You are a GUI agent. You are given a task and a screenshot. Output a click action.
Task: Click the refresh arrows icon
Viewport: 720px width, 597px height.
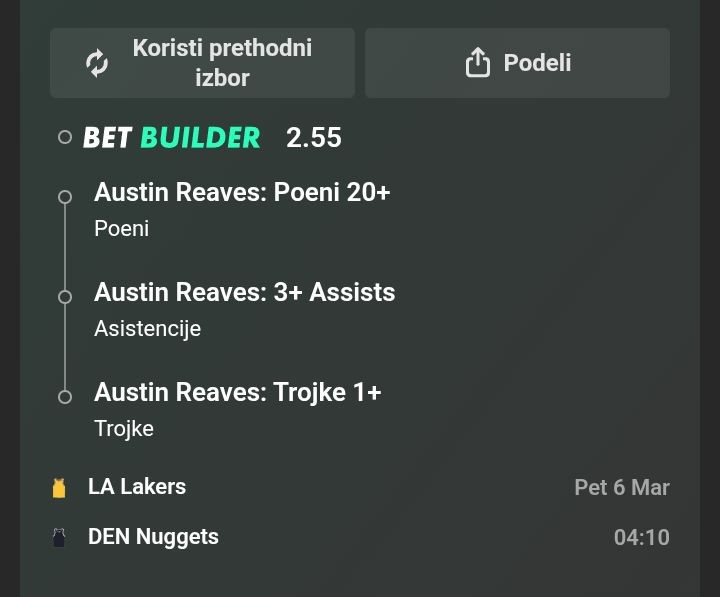[97, 63]
